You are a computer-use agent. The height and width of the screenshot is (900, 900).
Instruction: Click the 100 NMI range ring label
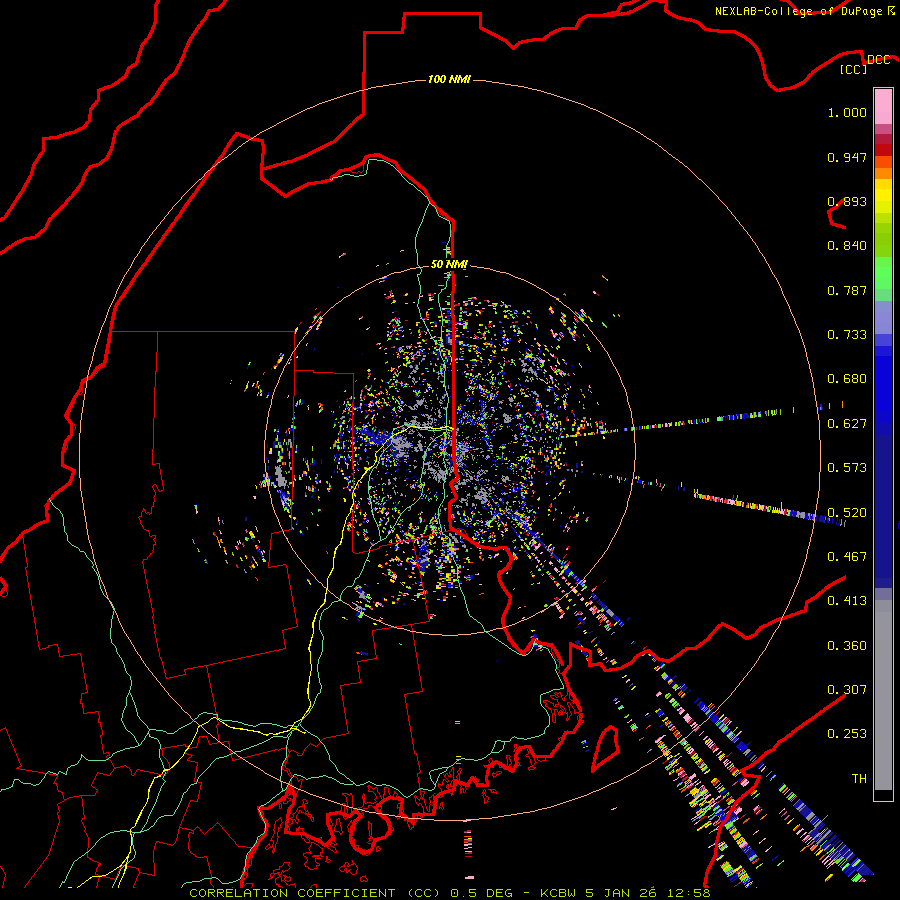449,79
